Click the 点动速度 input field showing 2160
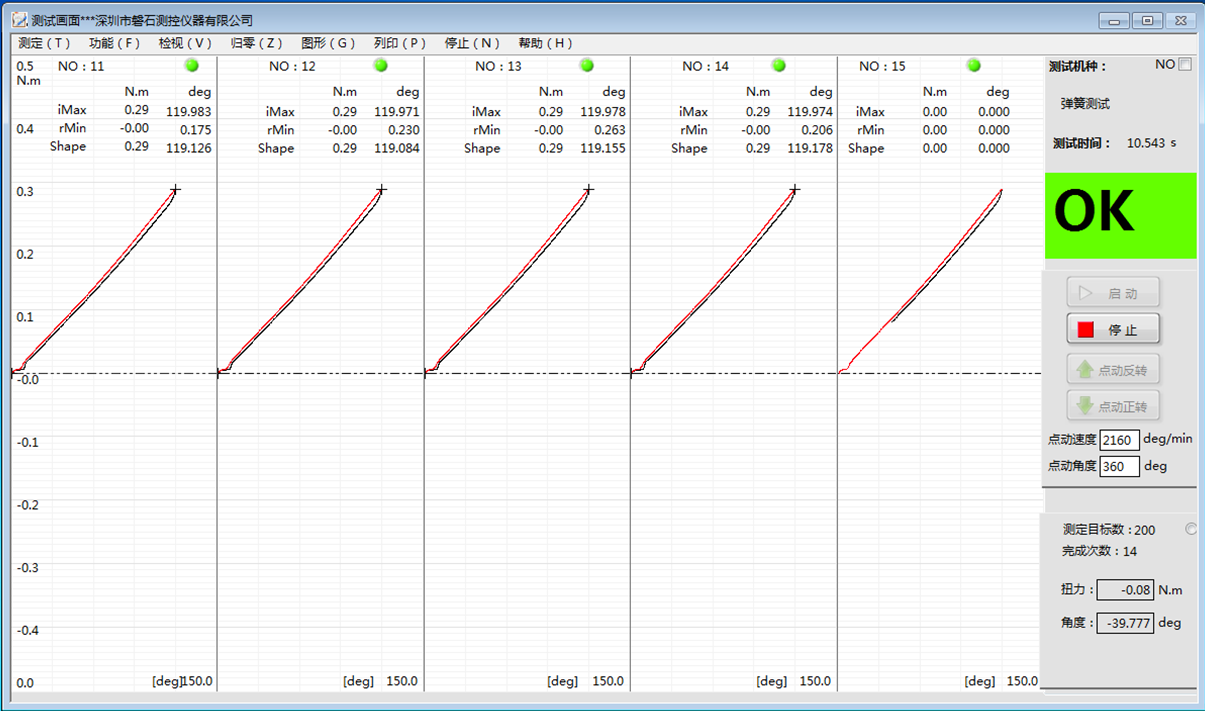 tap(1119, 440)
